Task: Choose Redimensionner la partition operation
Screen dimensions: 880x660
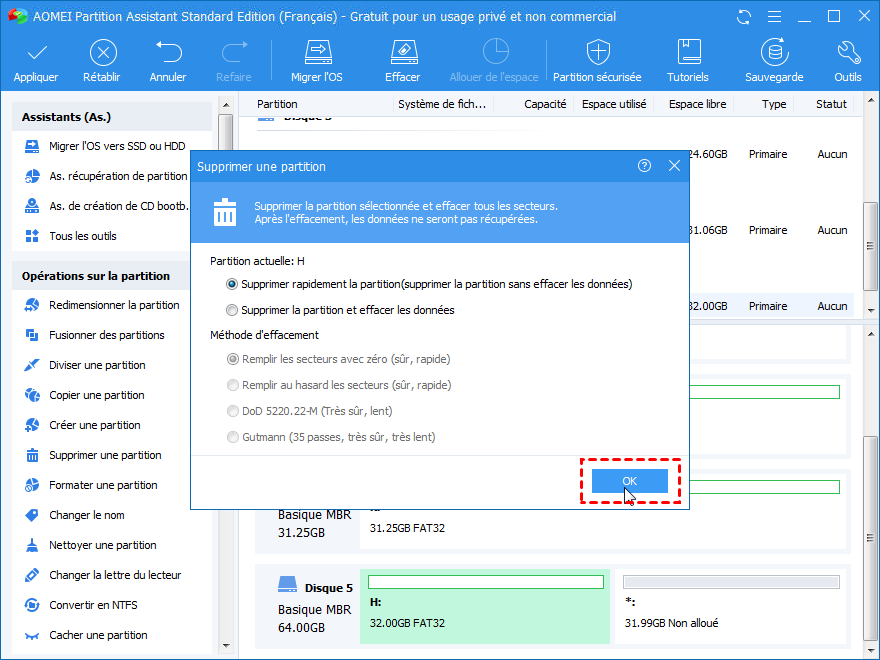Action: [x=102, y=305]
